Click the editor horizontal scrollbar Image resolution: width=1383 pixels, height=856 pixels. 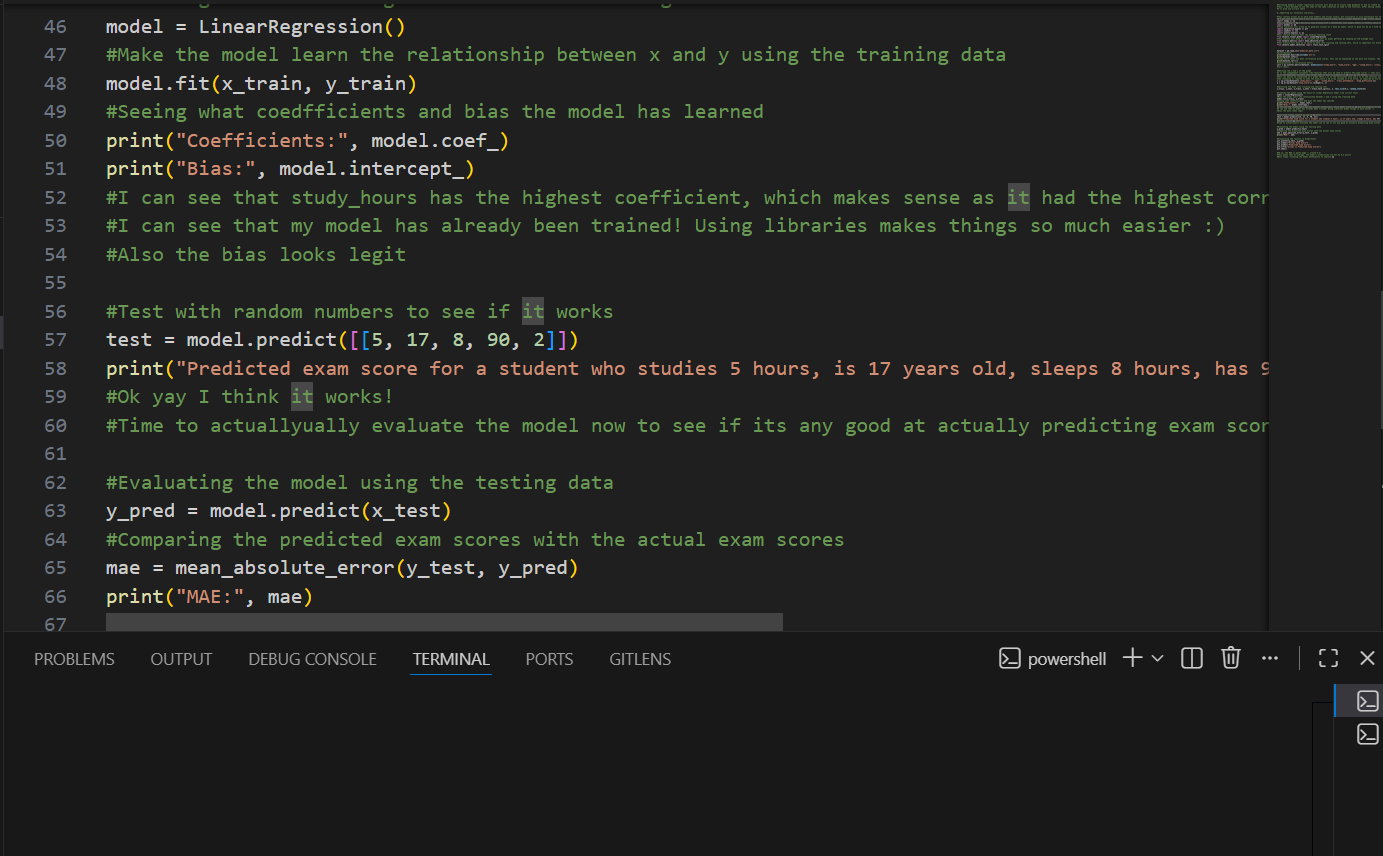(444, 623)
